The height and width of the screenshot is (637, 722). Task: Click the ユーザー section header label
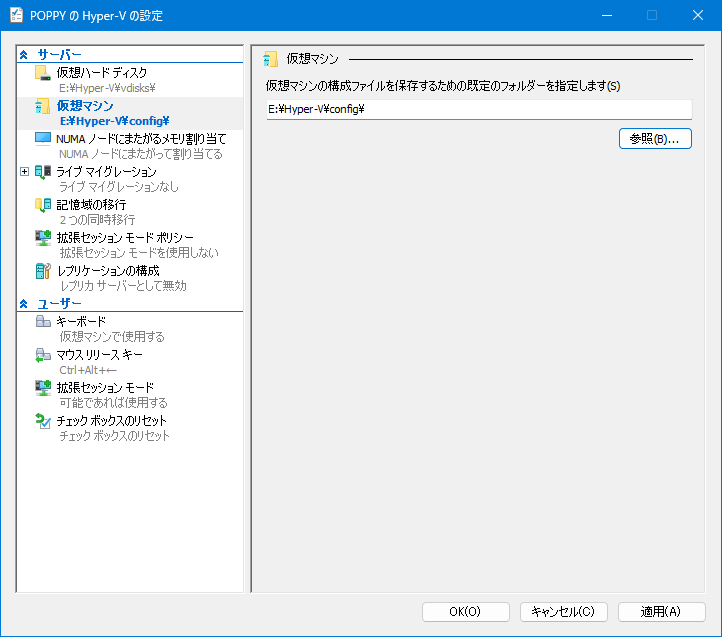(59, 304)
